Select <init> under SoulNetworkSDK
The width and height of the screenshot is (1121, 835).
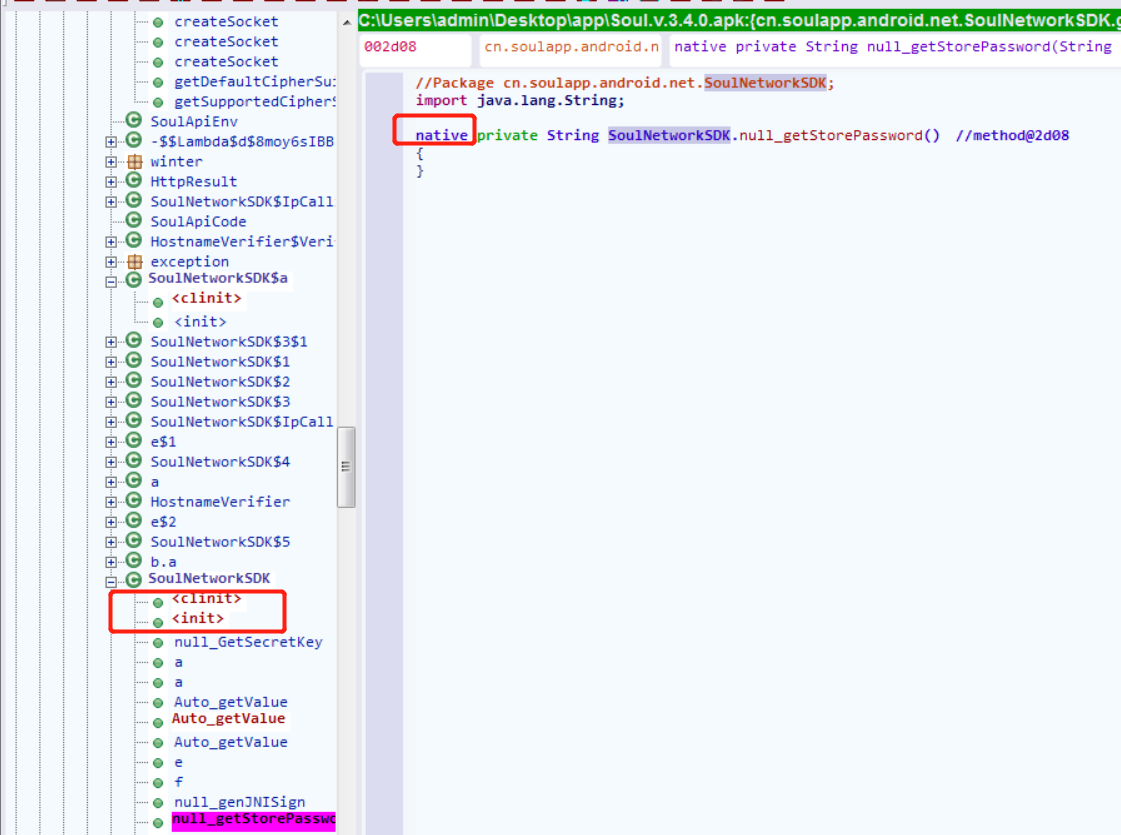(198, 618)
